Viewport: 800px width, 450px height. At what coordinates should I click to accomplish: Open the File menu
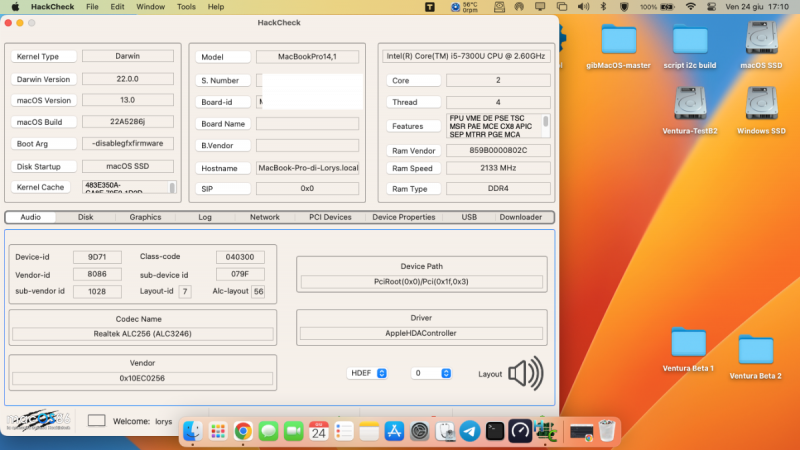pyautogui.click(x=92, y=7)
